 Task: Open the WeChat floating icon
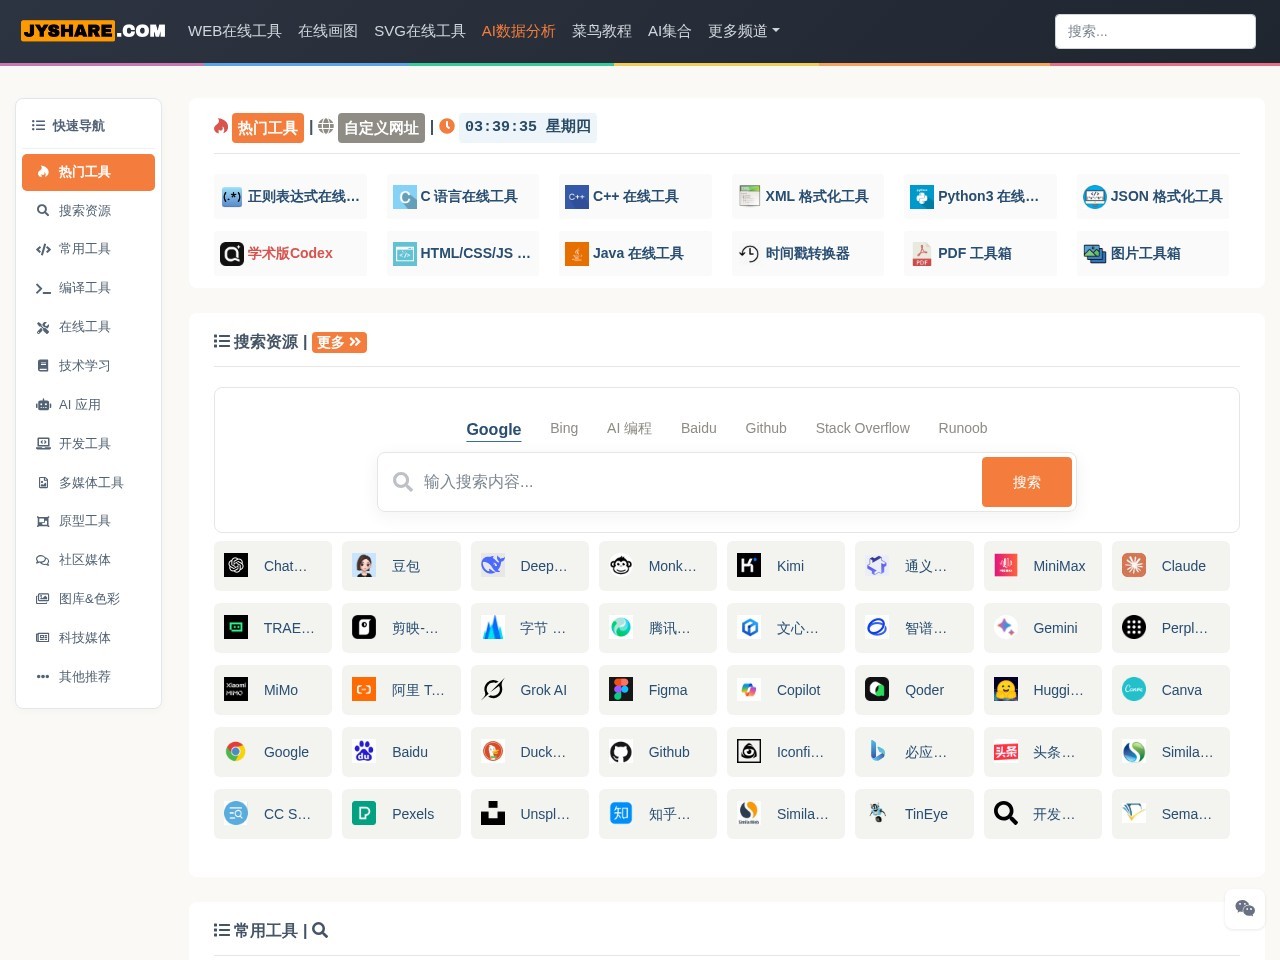[1245, 908]
